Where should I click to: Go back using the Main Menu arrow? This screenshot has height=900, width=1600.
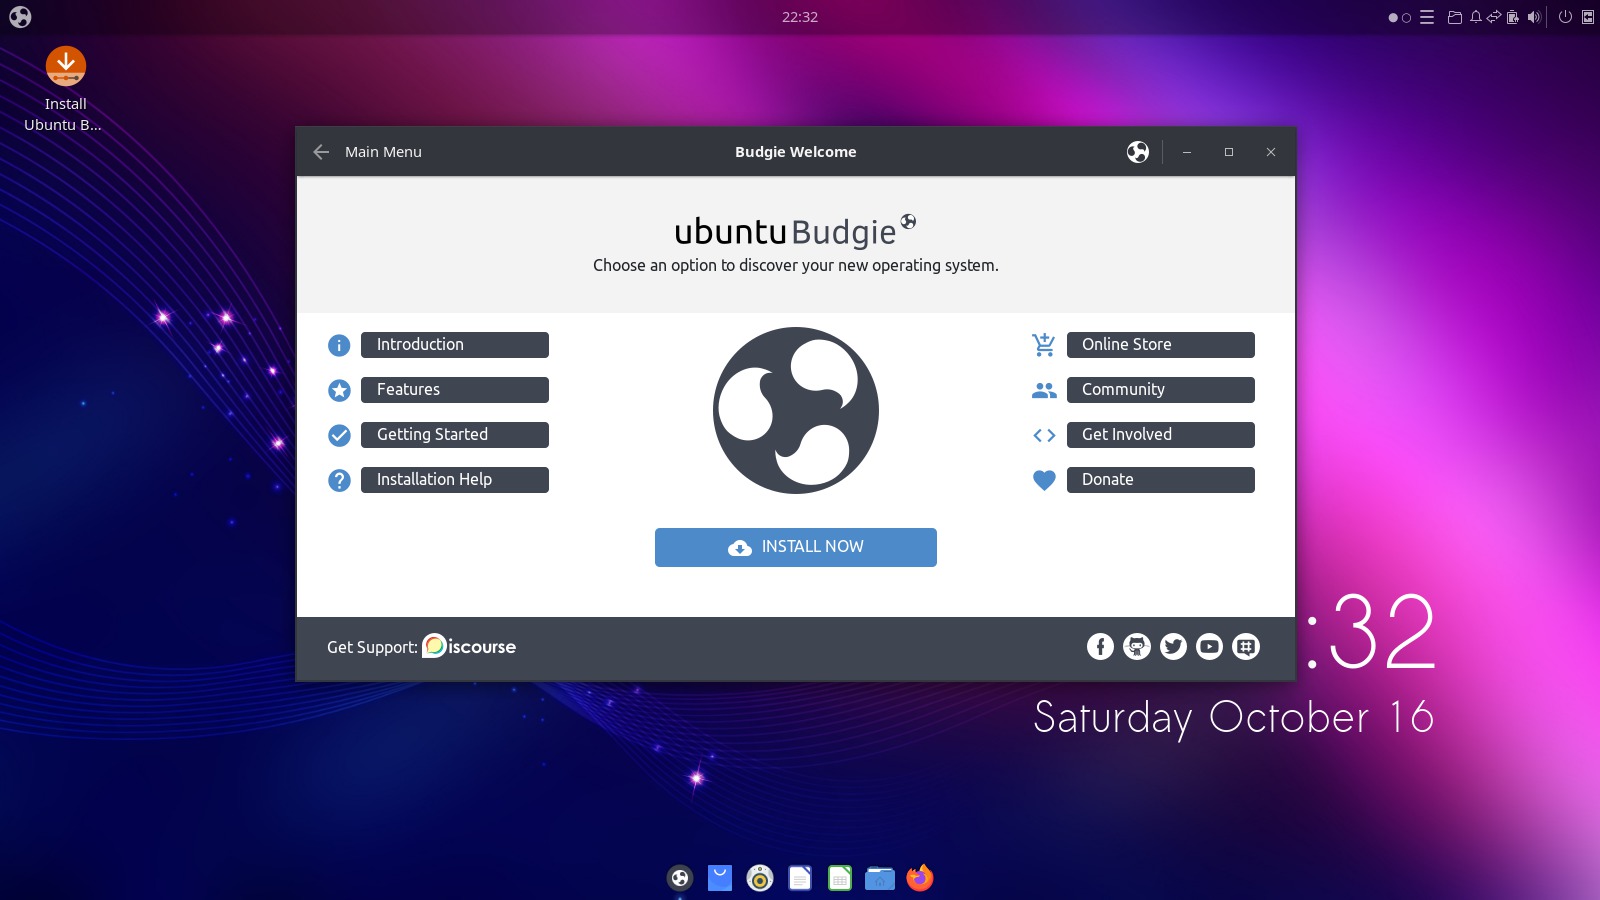click(x=321, y=152)
